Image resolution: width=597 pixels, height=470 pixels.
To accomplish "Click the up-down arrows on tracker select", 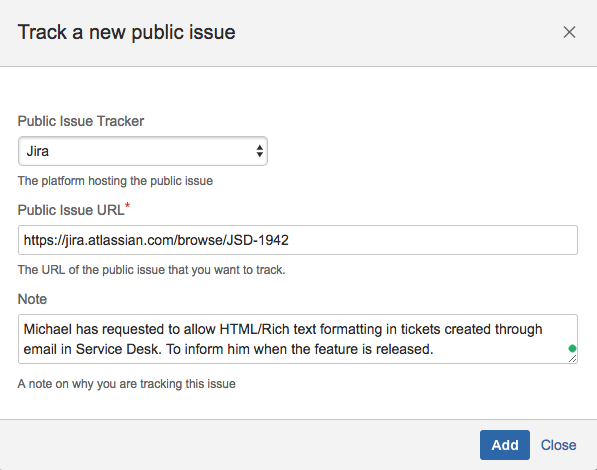I will 259,151.
